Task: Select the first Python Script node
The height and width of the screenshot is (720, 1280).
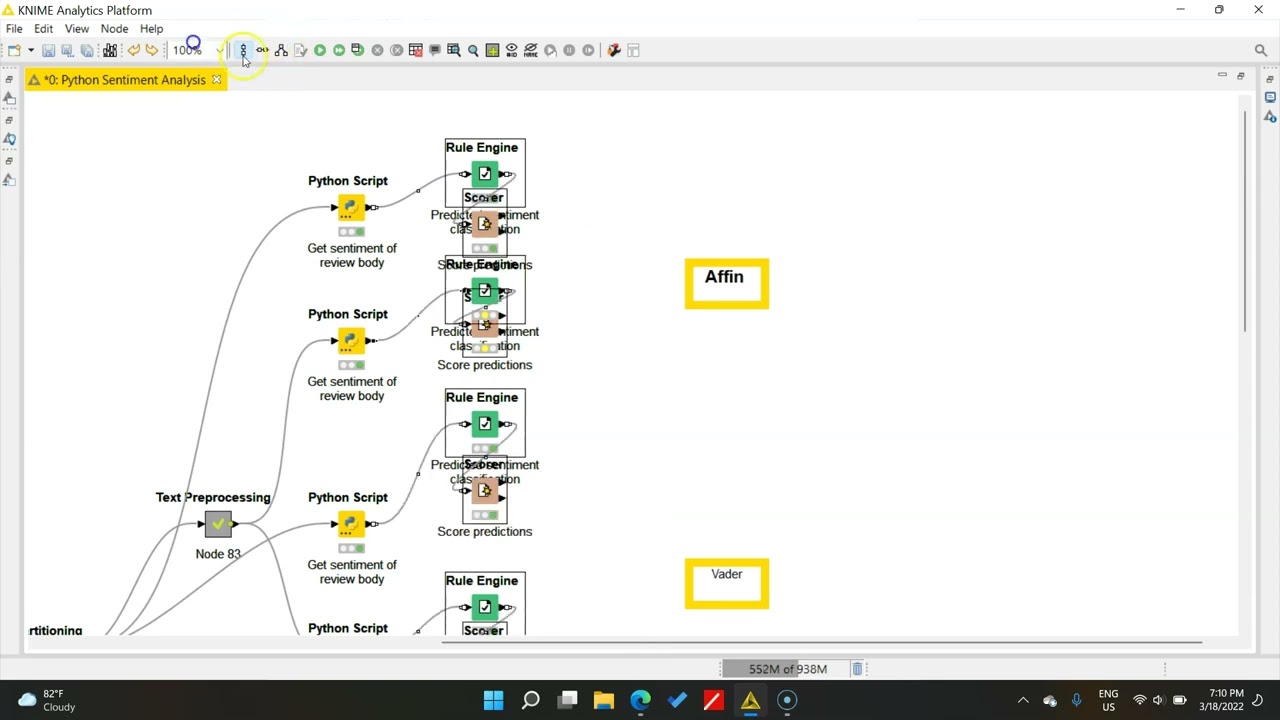Action: tap(350, 207)
